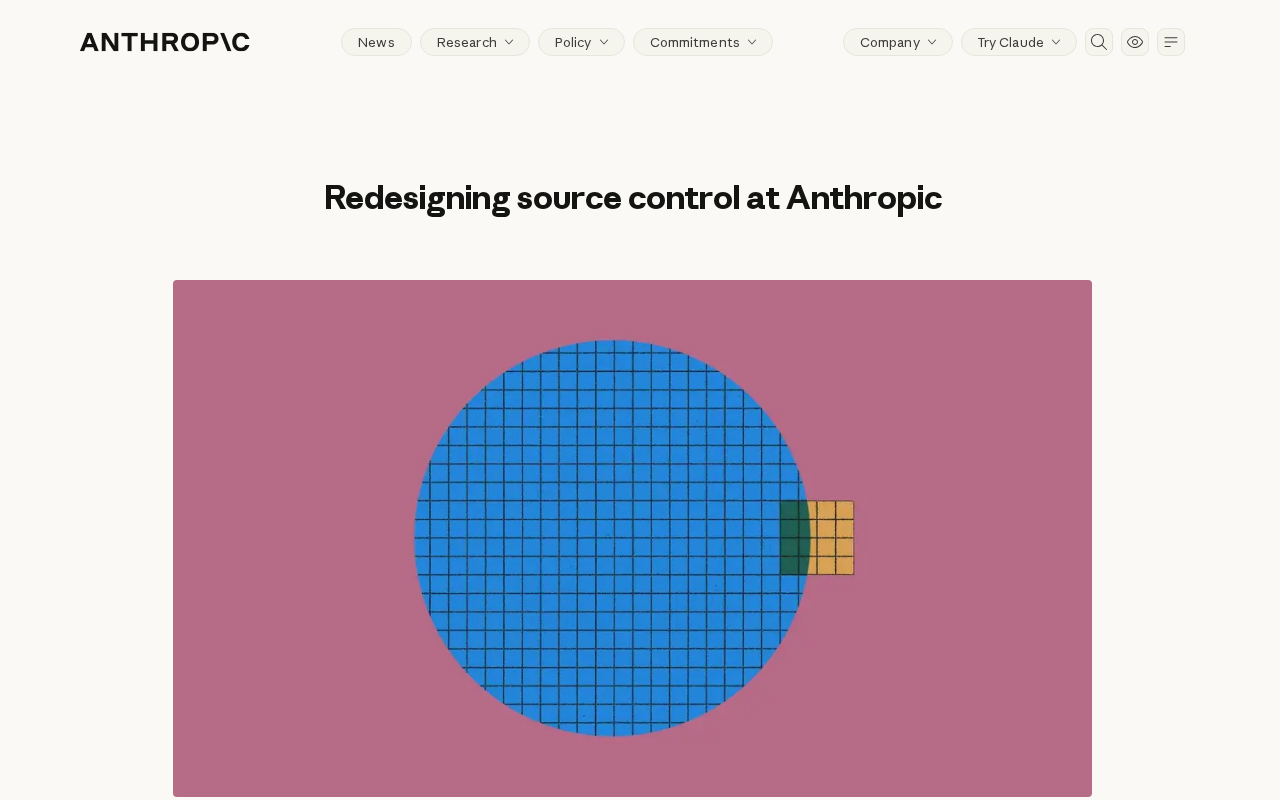Toggle the eye visibility icon

click(x=1135, y=42)
